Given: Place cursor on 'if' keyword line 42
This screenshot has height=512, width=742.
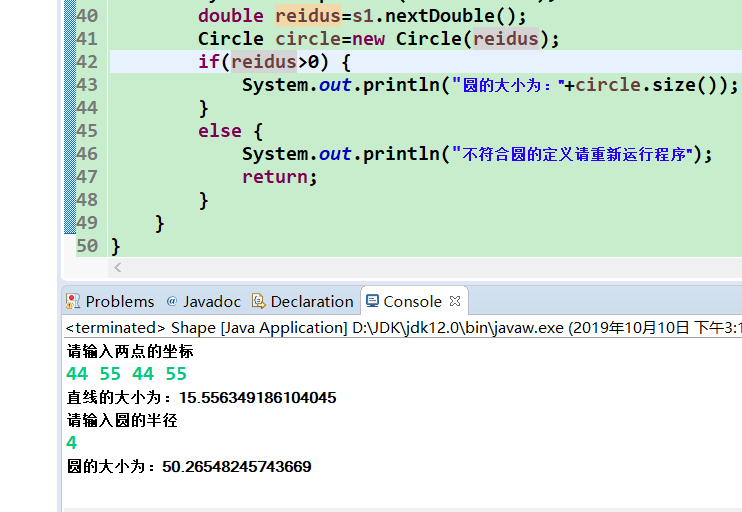Looking at the screenshot, I should click(x=209, y=62).
